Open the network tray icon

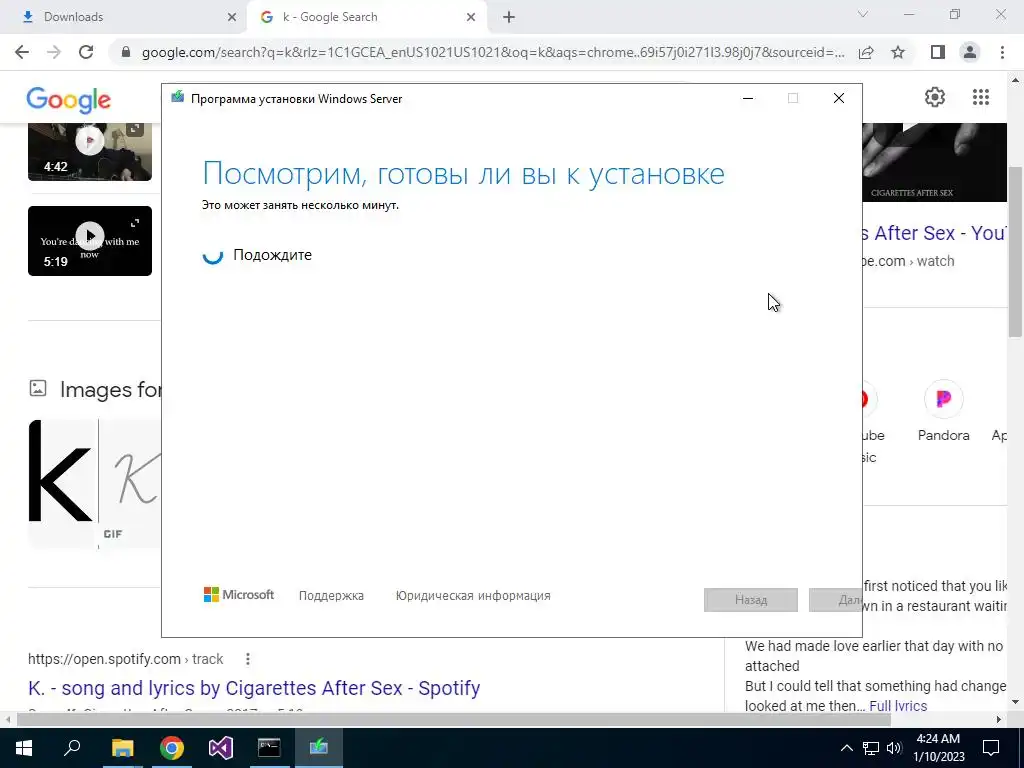tap(871, 748)
